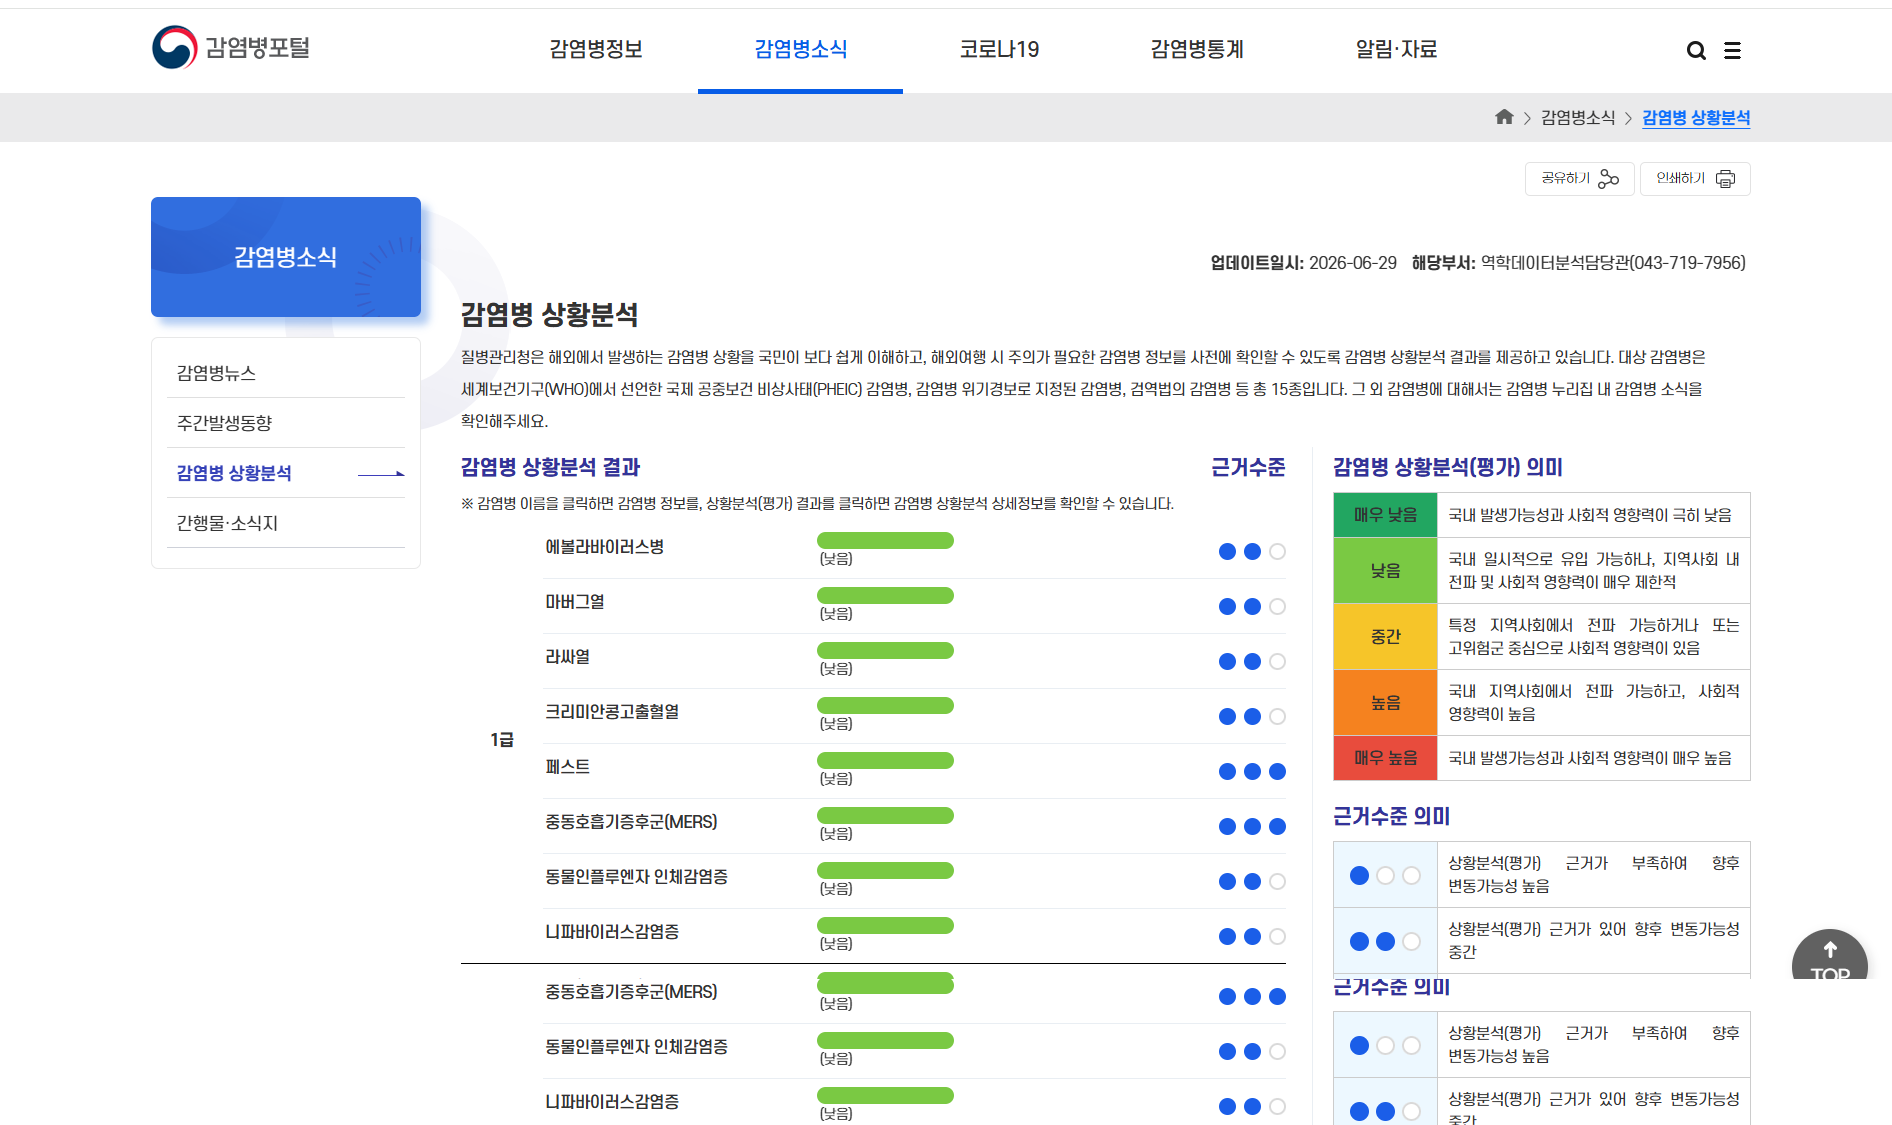
Task: Click 감염병소식 in the breadcrumb
Action: coord(1578,118)
